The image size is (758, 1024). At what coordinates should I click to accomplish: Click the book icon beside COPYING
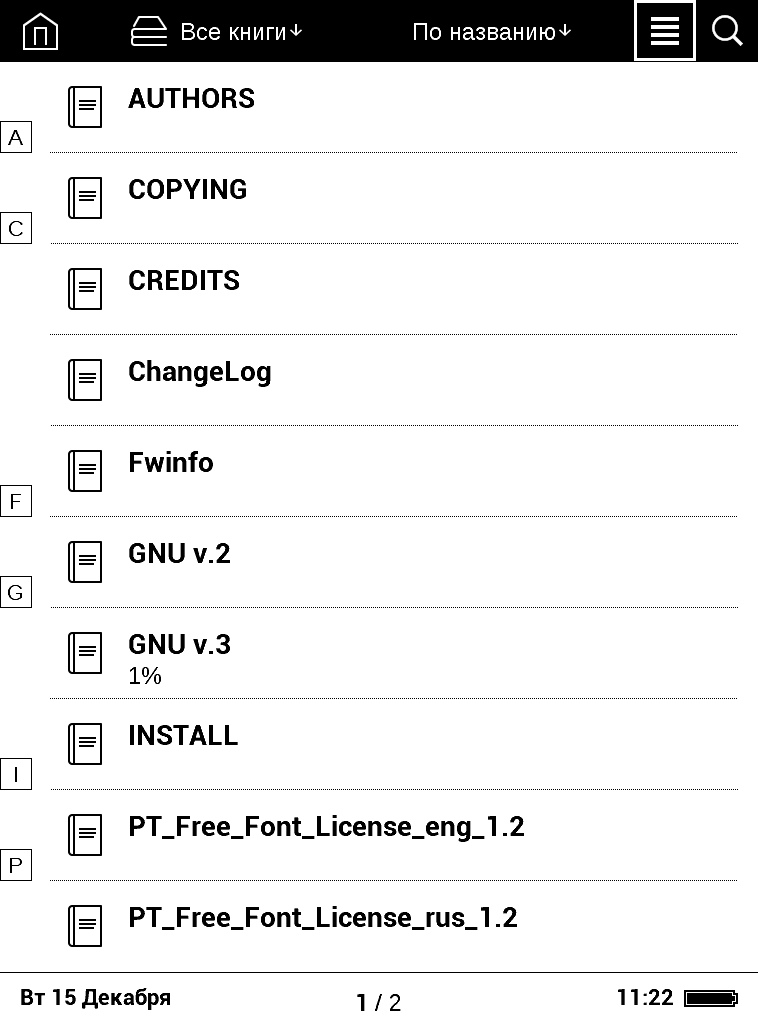(85, 198)
